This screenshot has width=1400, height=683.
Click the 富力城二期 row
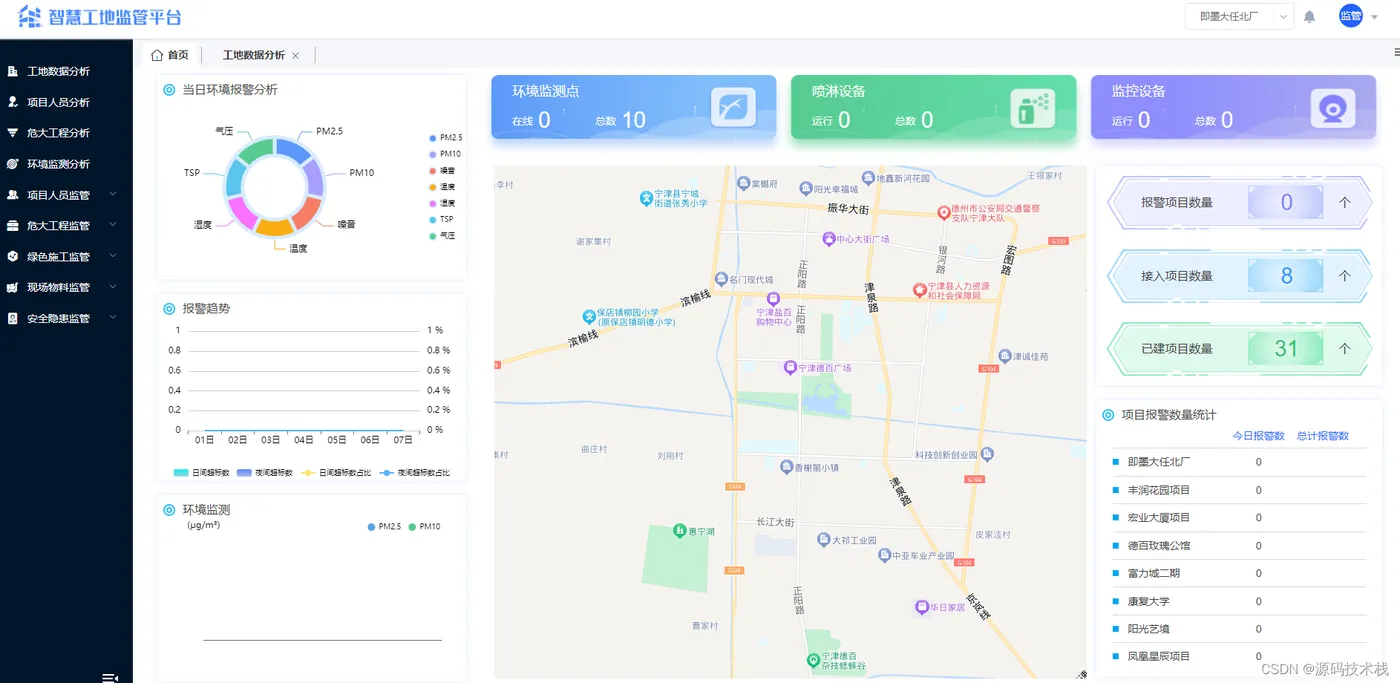point(1239,574)
